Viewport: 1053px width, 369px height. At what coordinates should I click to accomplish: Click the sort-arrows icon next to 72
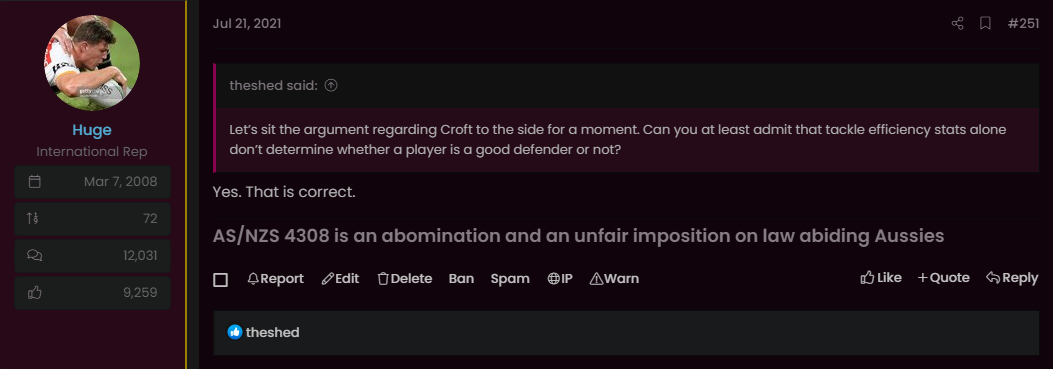[33, 218]
